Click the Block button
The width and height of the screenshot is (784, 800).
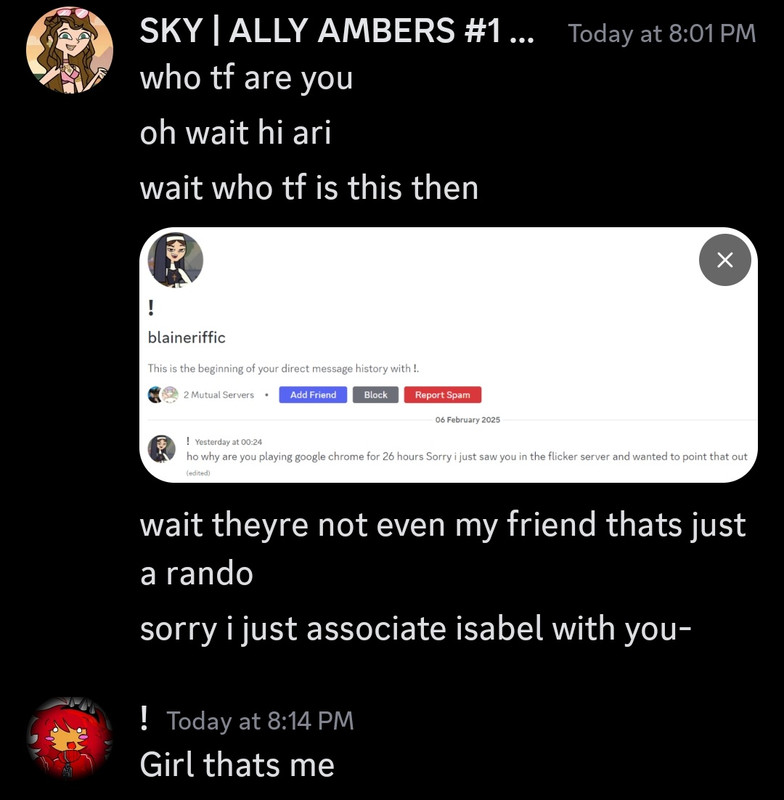[375, 394]
